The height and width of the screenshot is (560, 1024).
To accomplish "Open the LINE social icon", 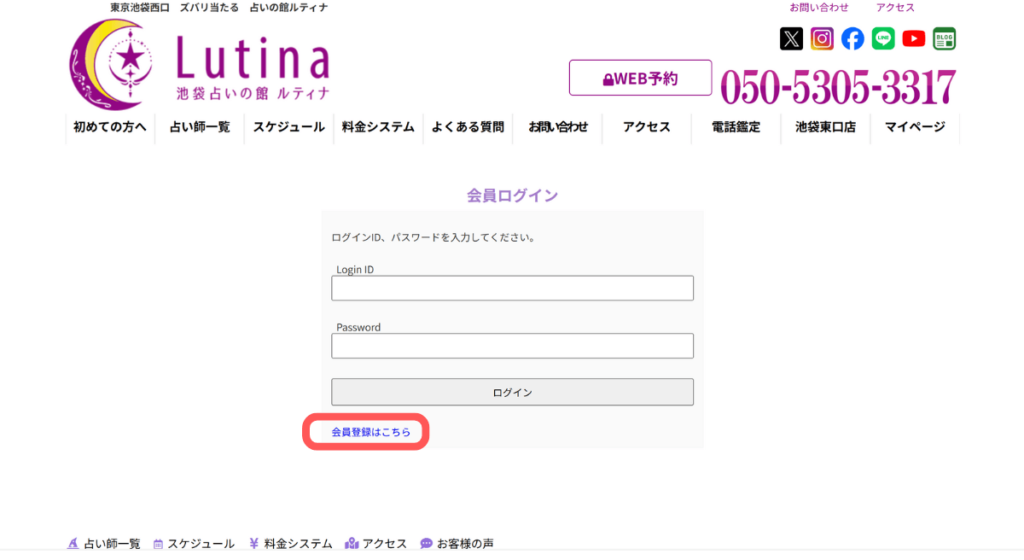I will coord(883,39).
